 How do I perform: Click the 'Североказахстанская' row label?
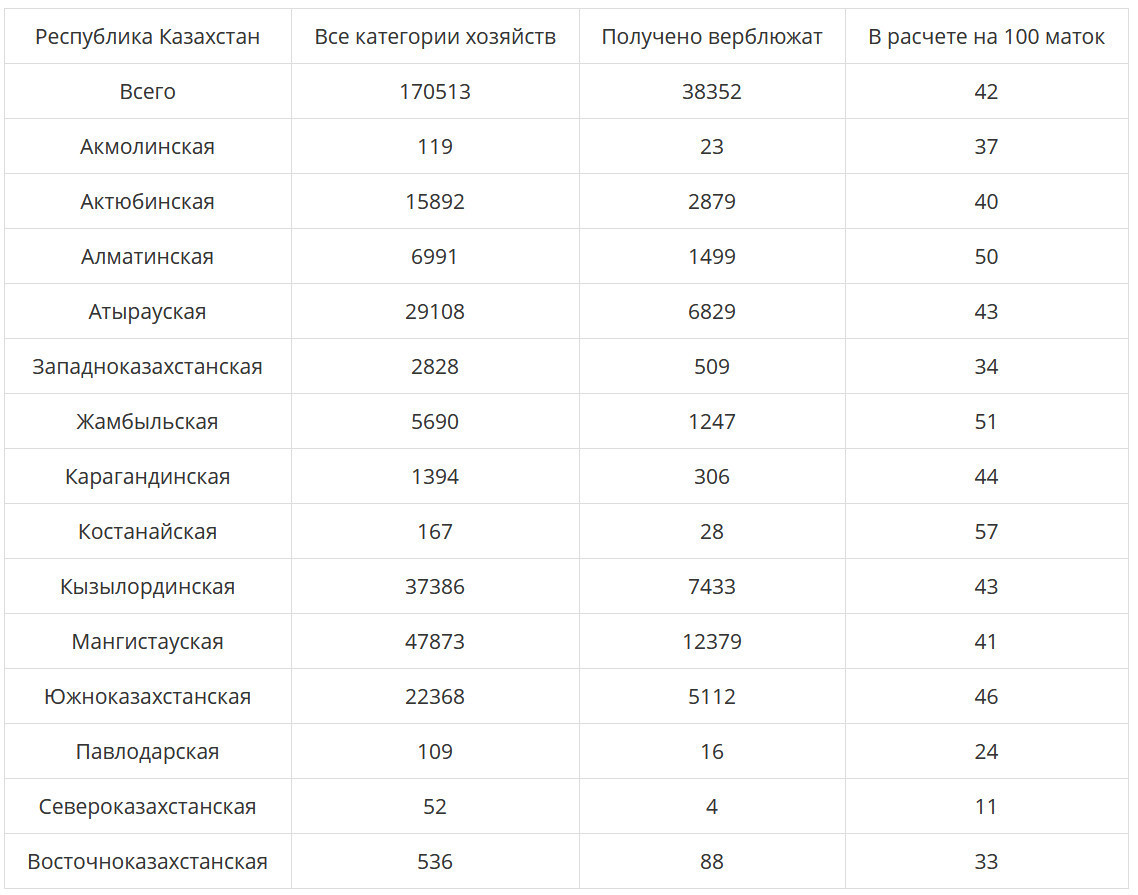click(x=147, y=806)
